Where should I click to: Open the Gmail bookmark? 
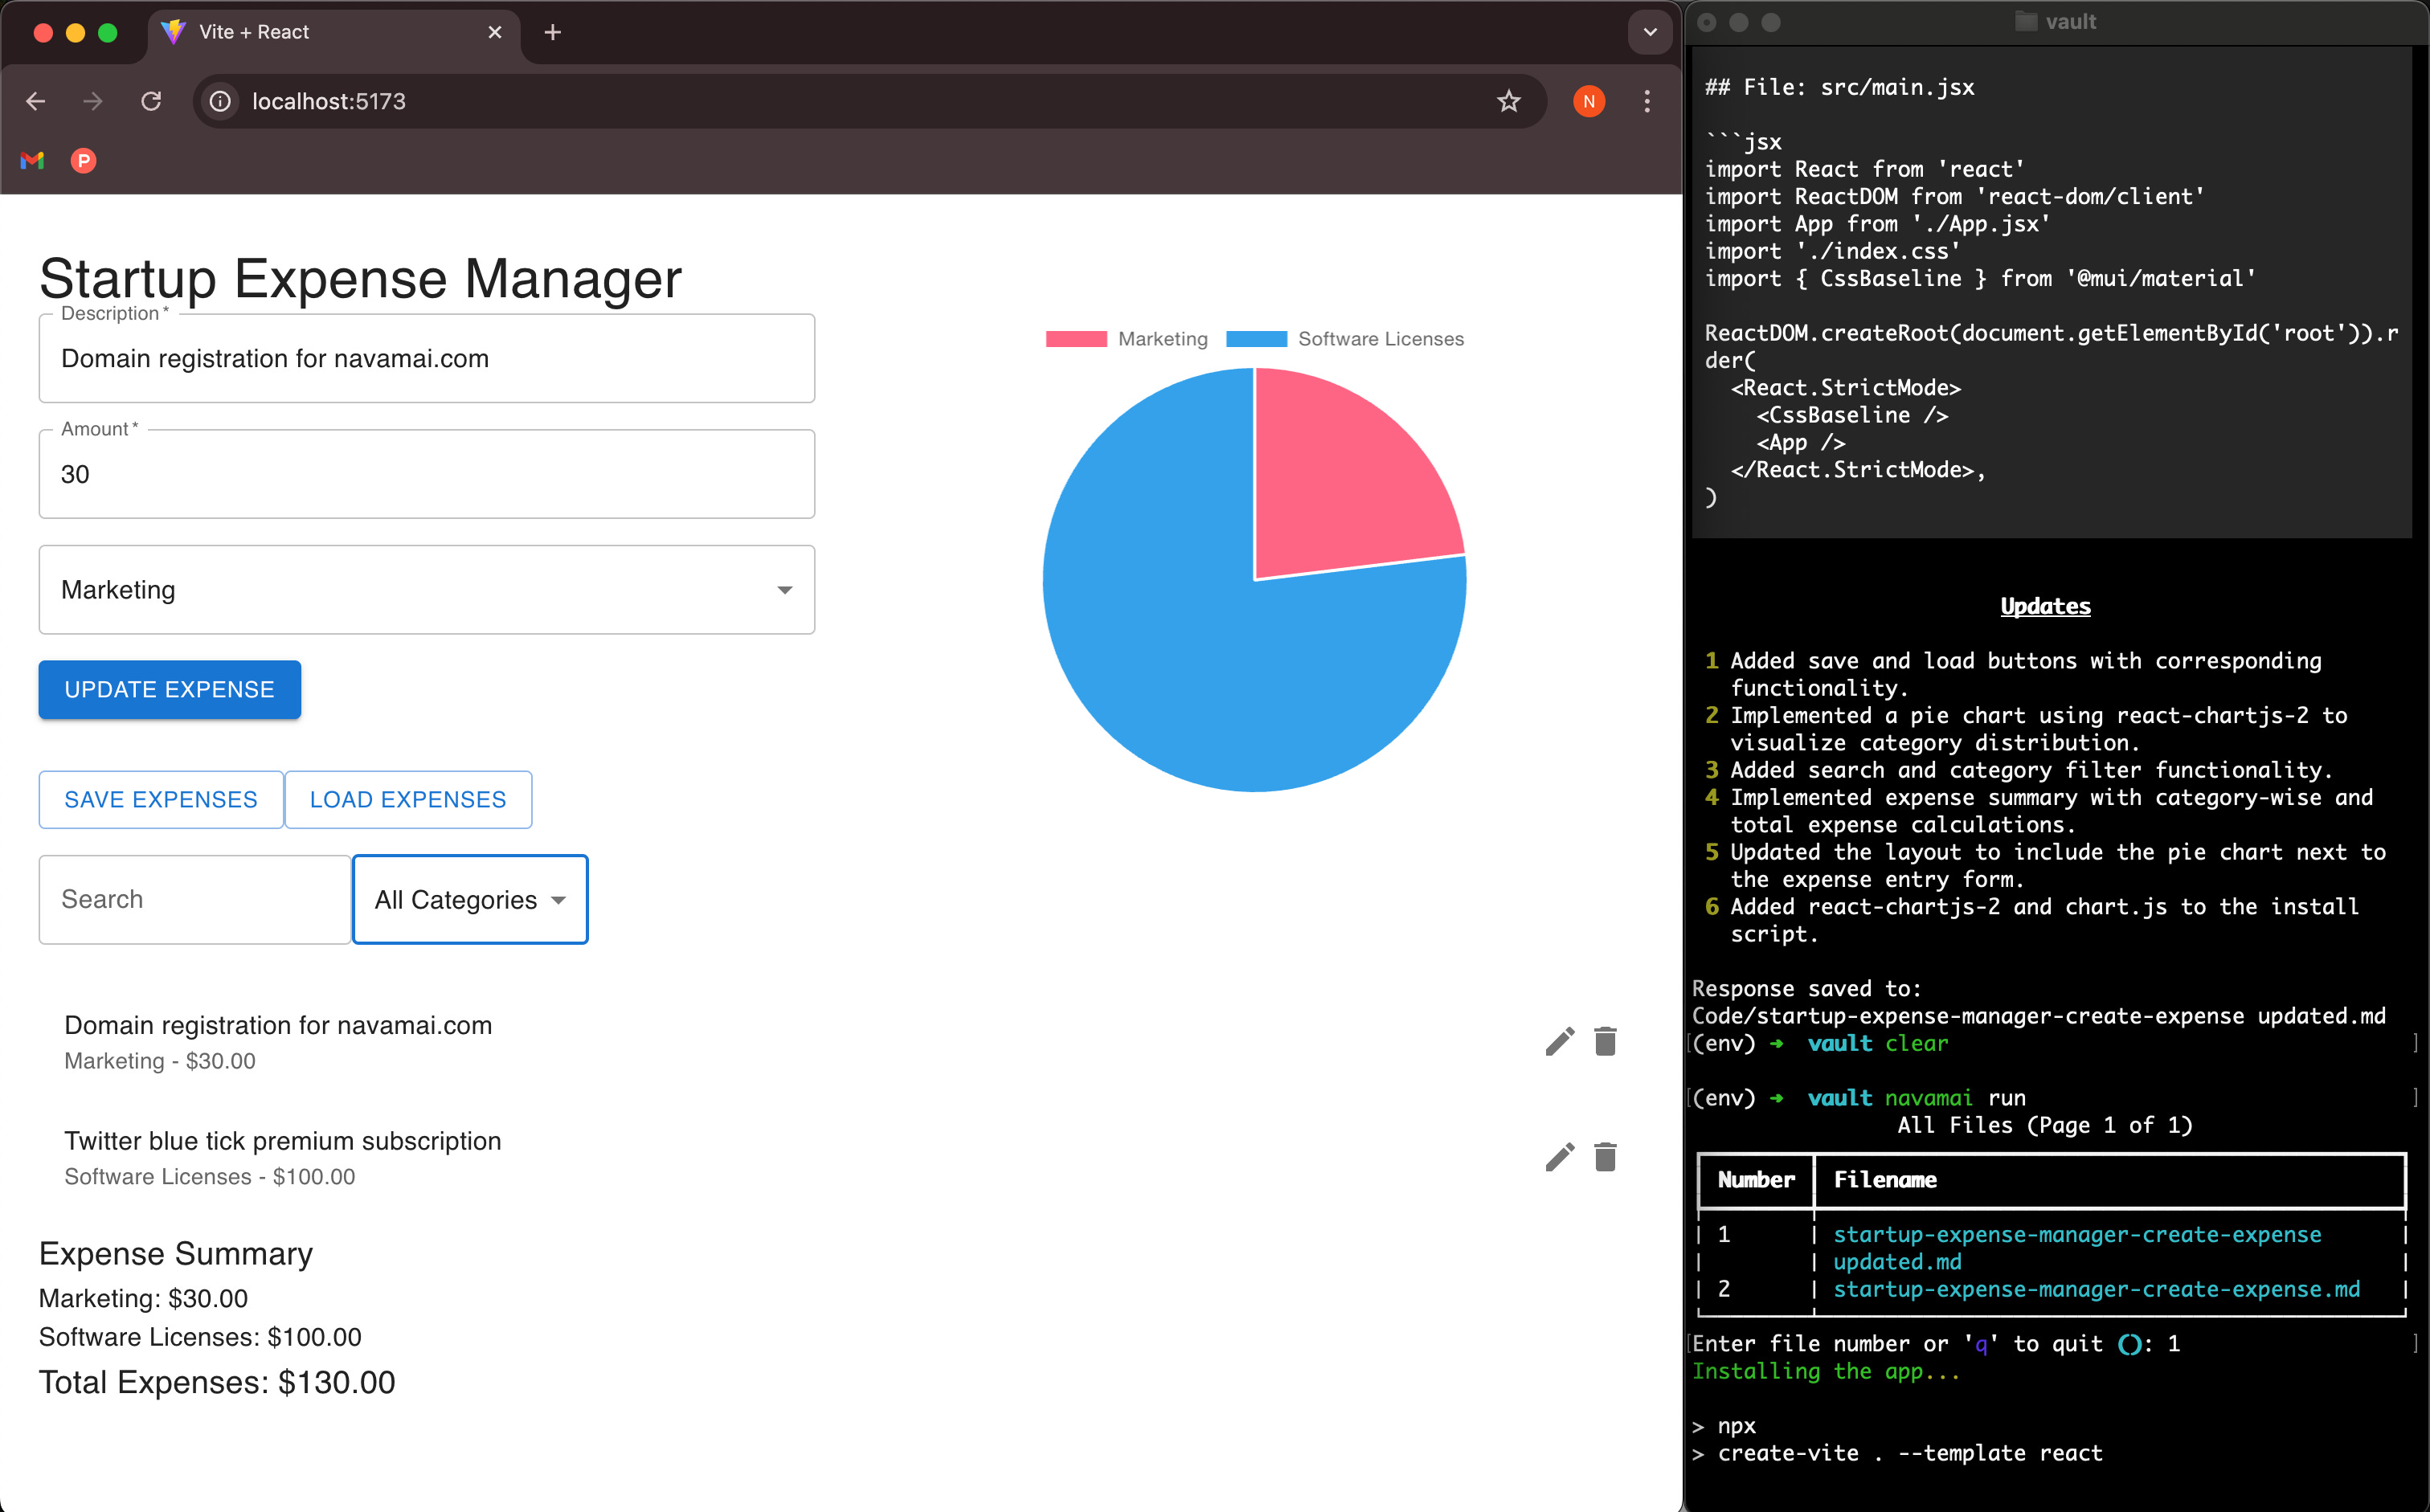(x=33, y=160)
